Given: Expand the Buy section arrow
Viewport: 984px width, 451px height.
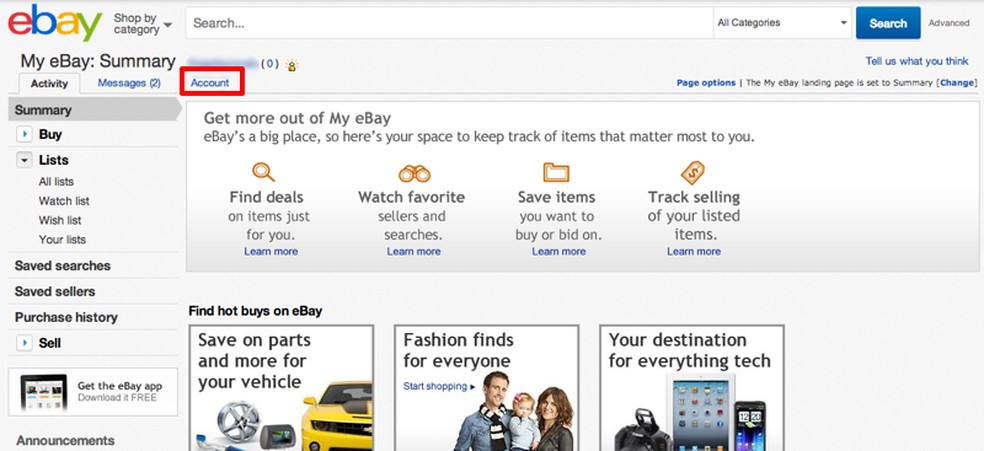Looking at the screenshot, I should point(24,134).
